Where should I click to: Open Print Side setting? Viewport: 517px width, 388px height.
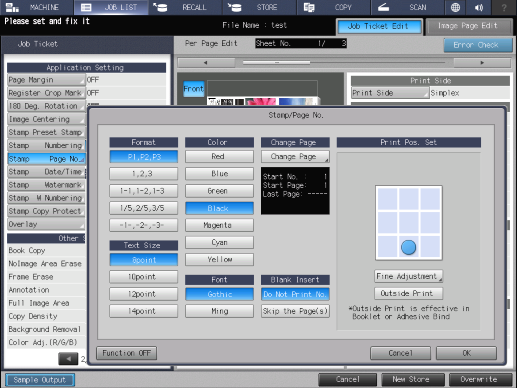tap(390, 93)
